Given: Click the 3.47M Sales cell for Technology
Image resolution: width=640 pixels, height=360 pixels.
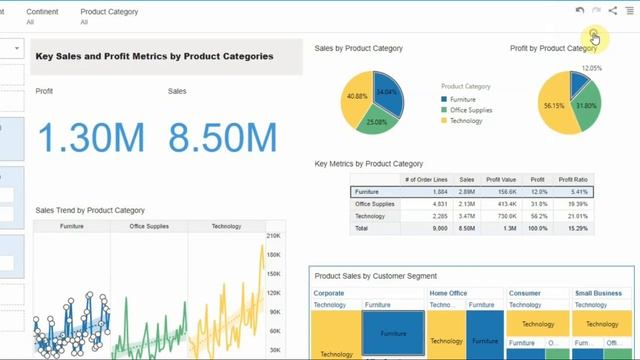Looking at the screenshot, I should tap(467, 216).
